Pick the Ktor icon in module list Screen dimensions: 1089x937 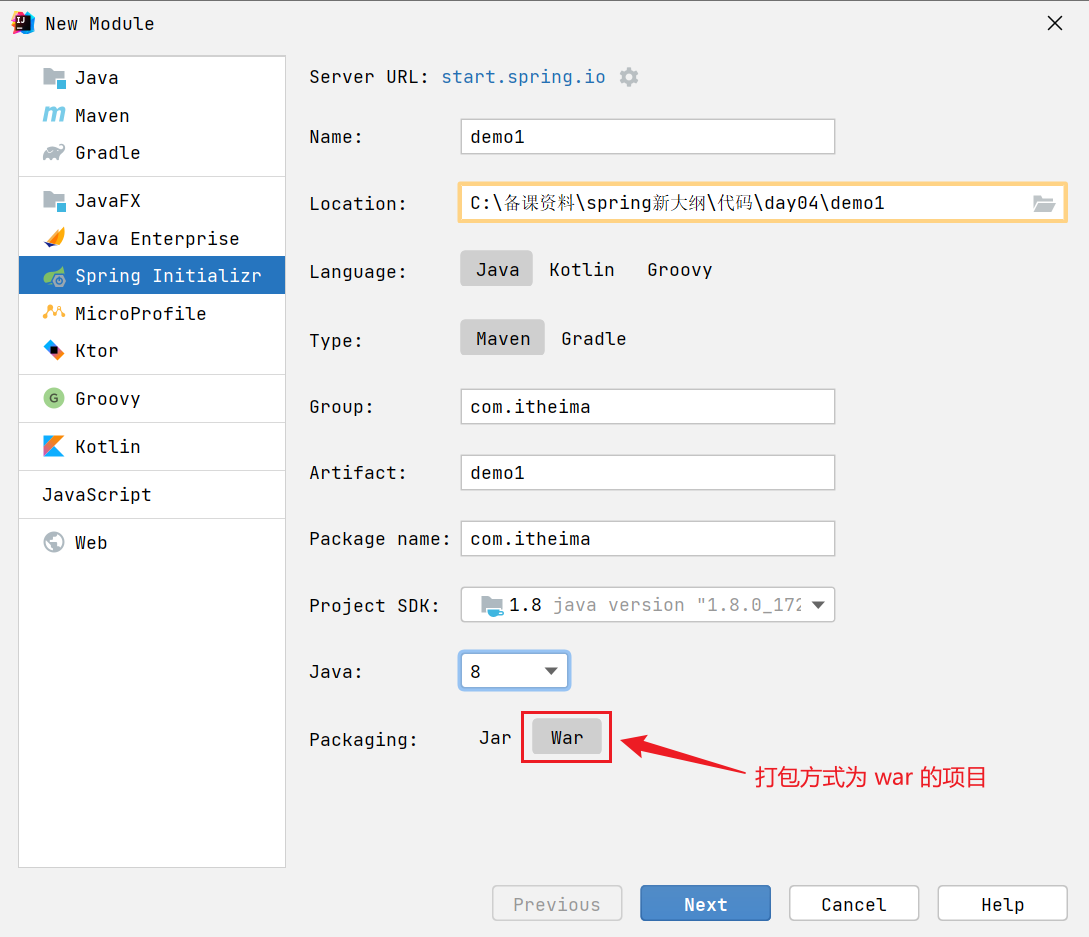click(x=54, y=350)
